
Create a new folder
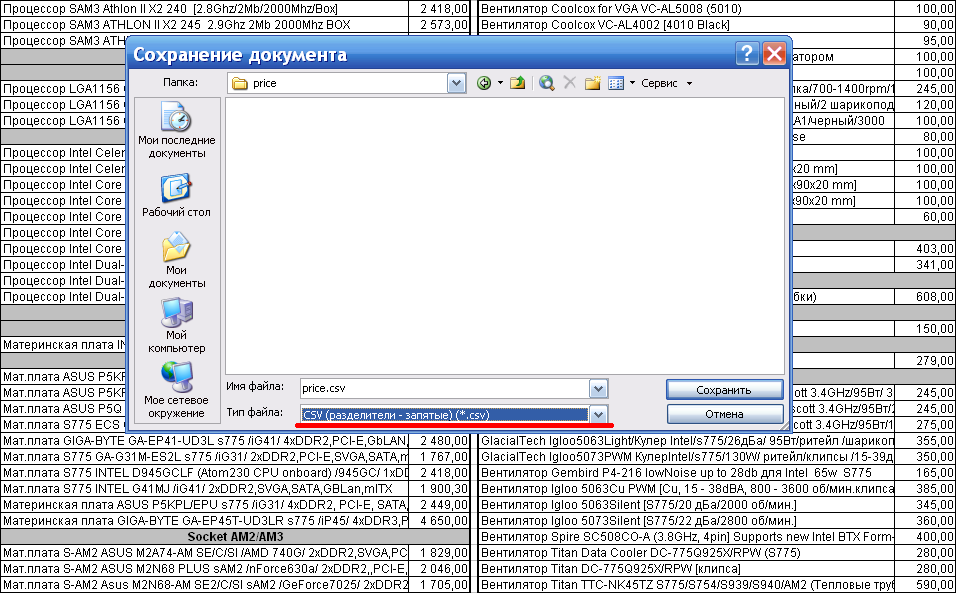[x=593, y=83]
